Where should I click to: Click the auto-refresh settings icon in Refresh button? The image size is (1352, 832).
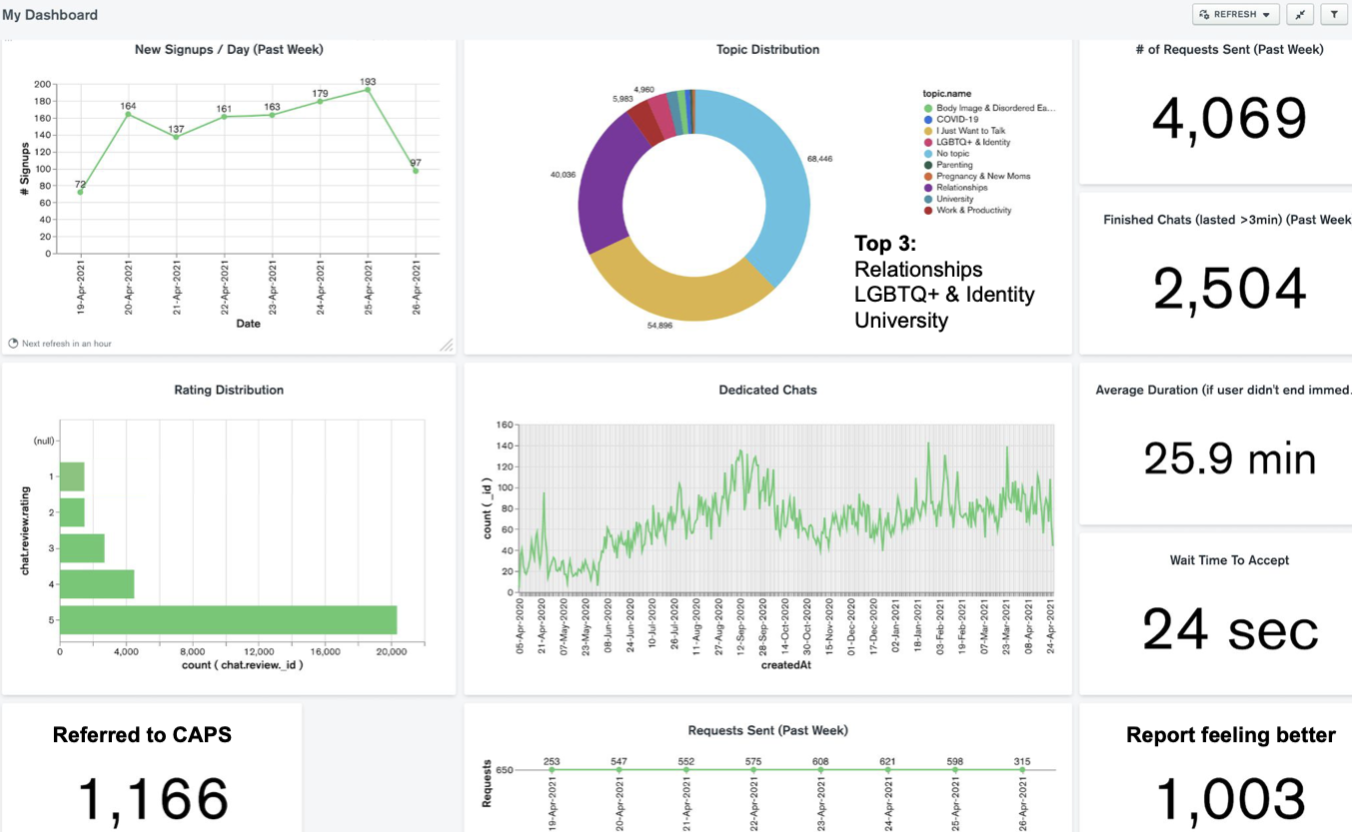coord(1205,14)
